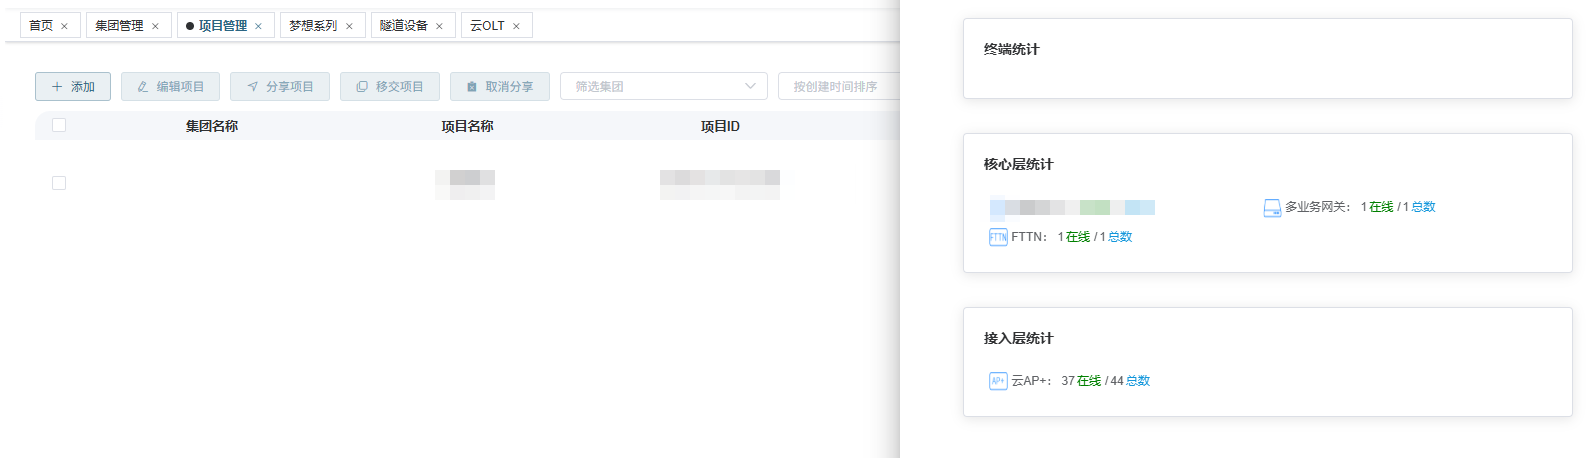Switch to the 项目管理 tab

point(222,26)
